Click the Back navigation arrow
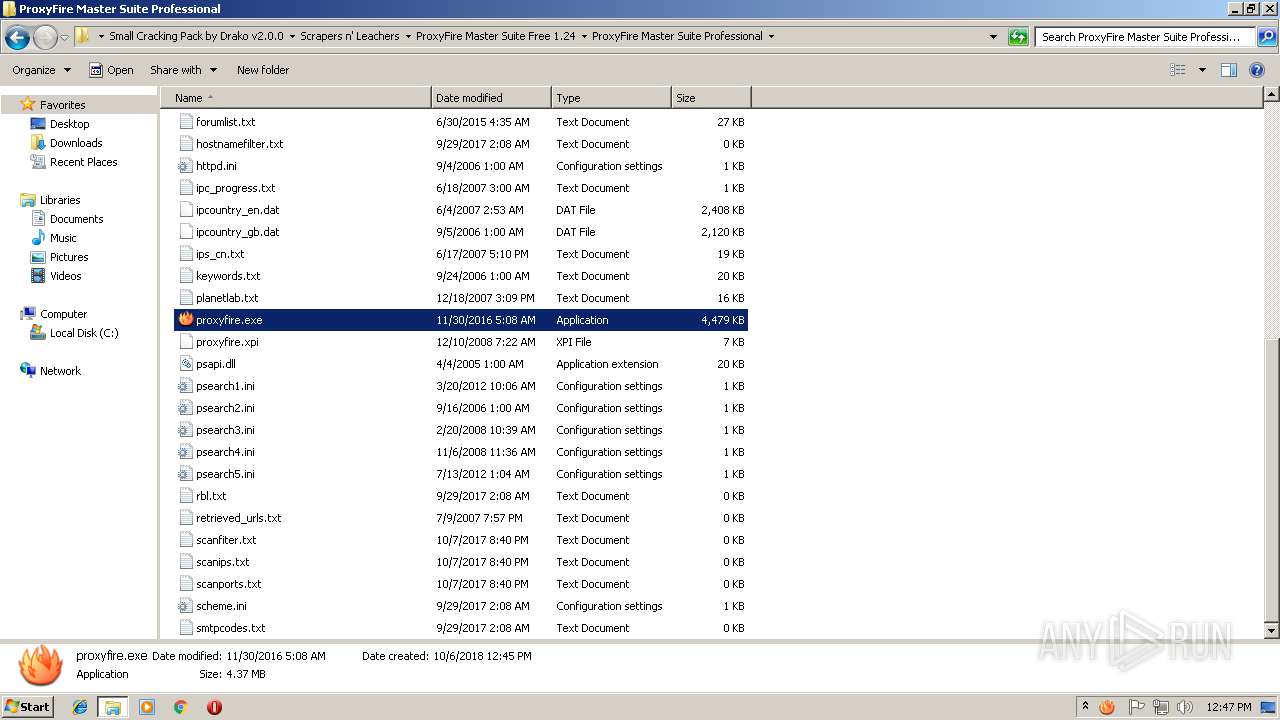Viewport: 1280px width, 720px height. click(x=17, y=37)
